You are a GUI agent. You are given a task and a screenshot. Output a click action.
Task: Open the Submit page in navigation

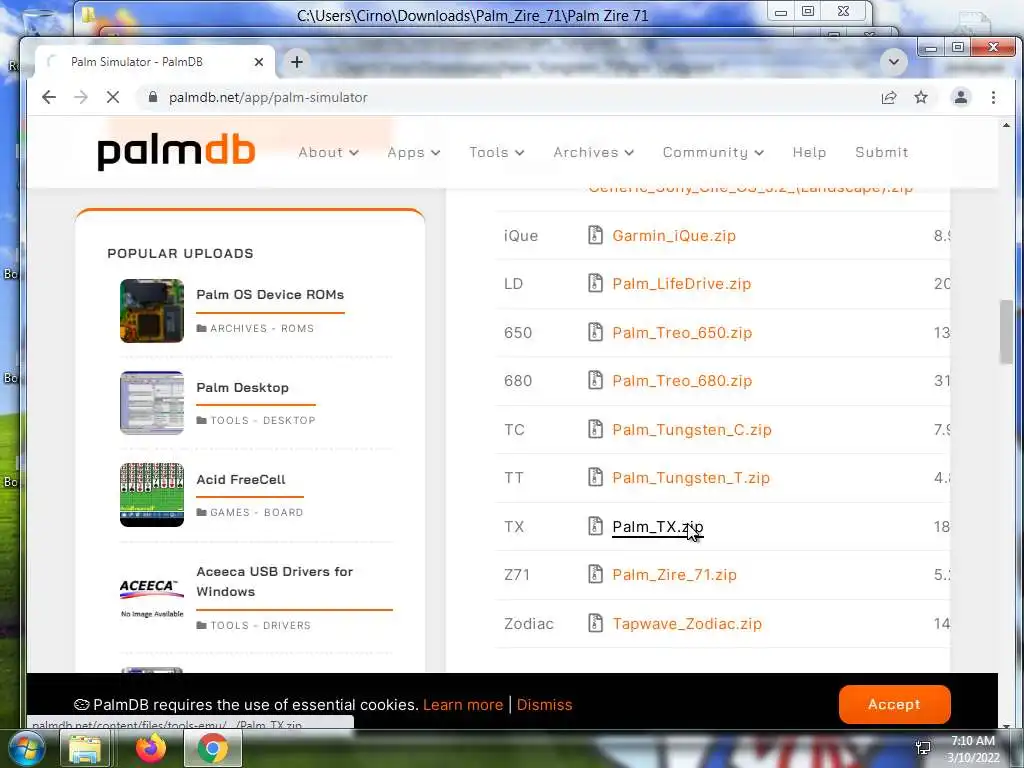pos(882,153)
